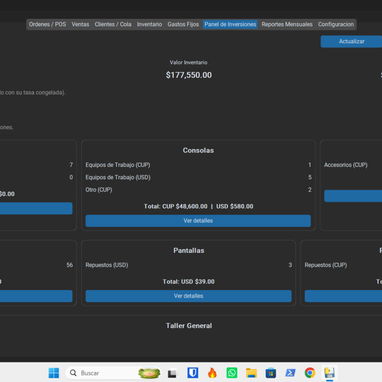Launch Bitwarden from the taskbar
The width and height of the screenshot is (382, 382).
[x=192, y=373]
